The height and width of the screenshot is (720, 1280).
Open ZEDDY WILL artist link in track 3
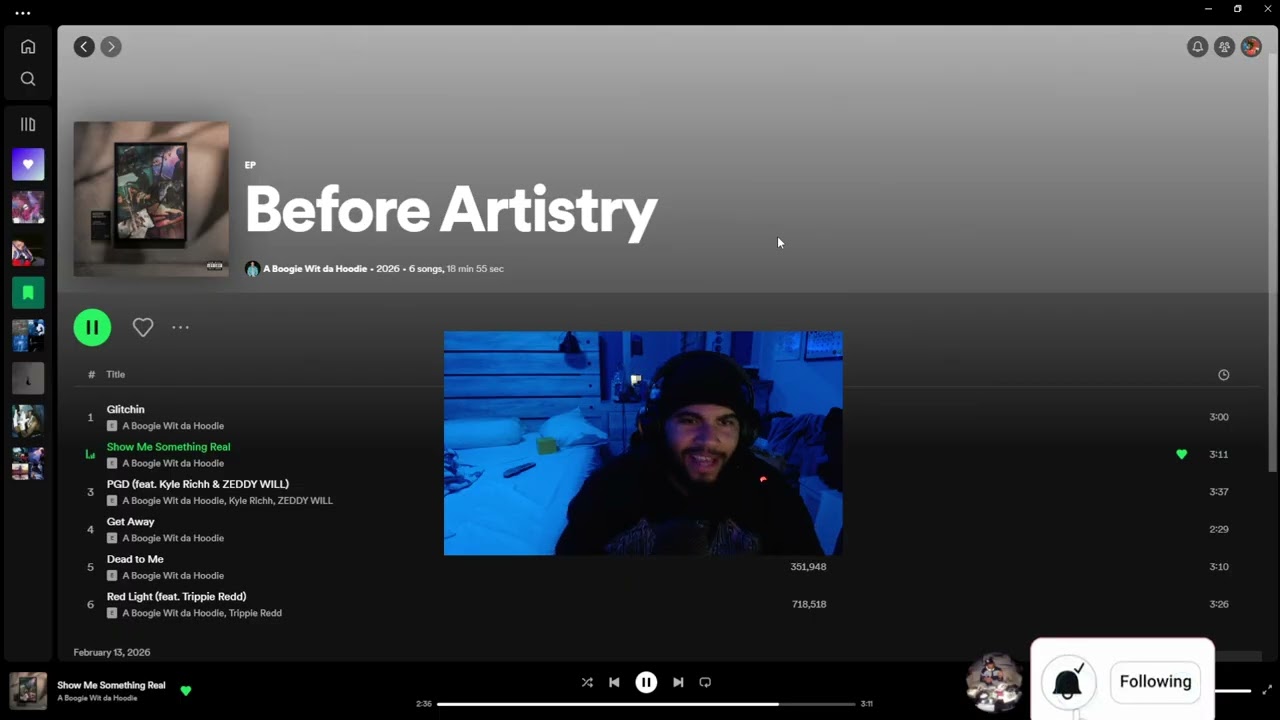click(x=305, y=500)
